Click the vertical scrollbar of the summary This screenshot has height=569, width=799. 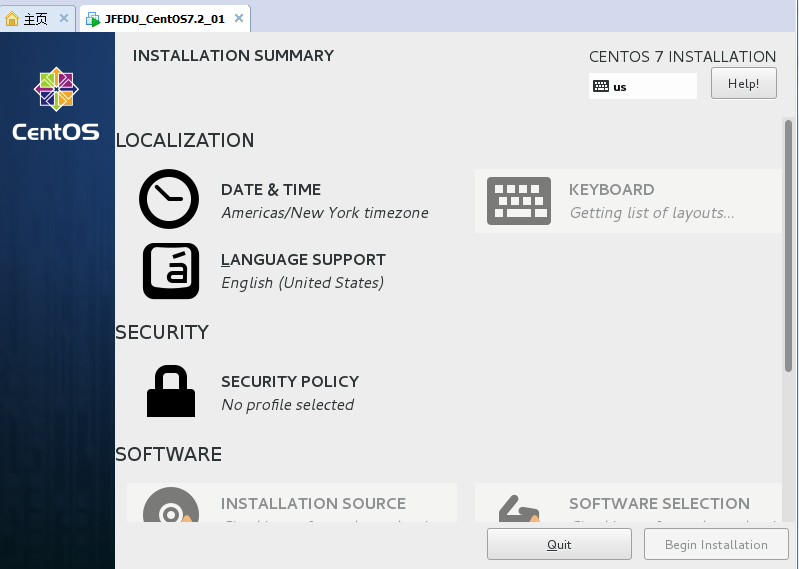click(788, 246)
